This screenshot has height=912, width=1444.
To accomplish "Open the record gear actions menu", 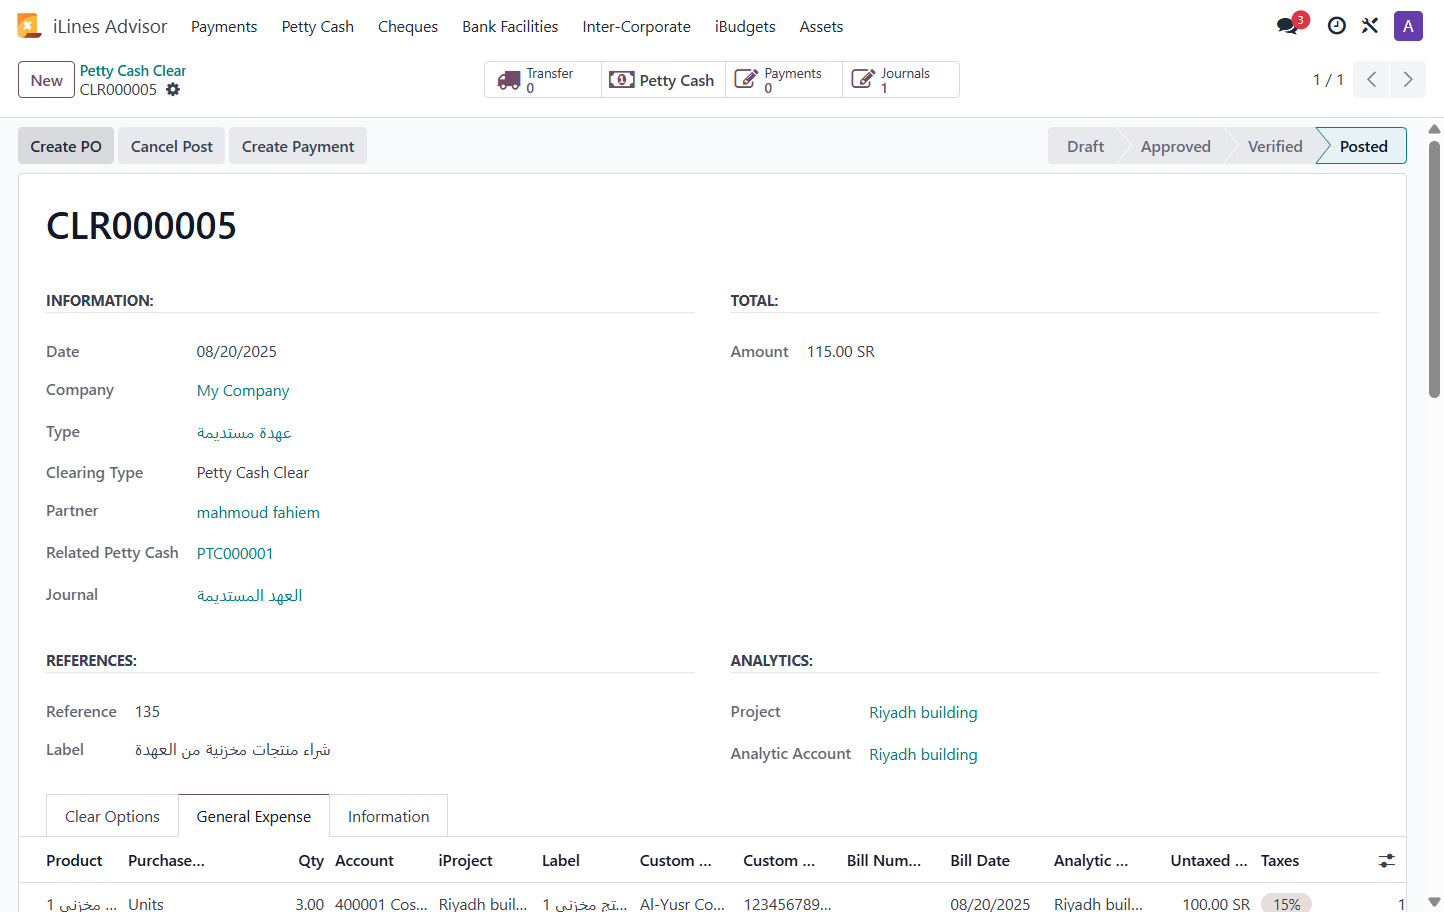I will click(173, 90).
